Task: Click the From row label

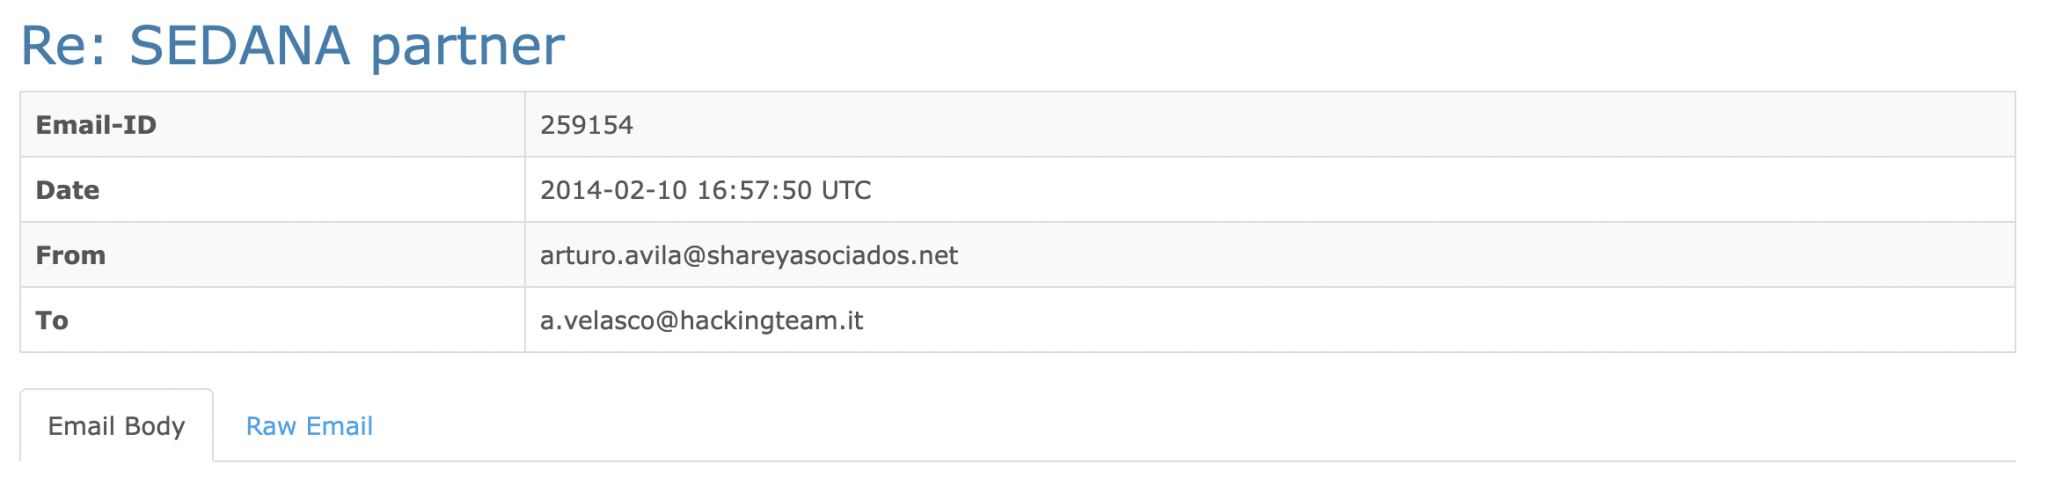Action: point(70,255)
